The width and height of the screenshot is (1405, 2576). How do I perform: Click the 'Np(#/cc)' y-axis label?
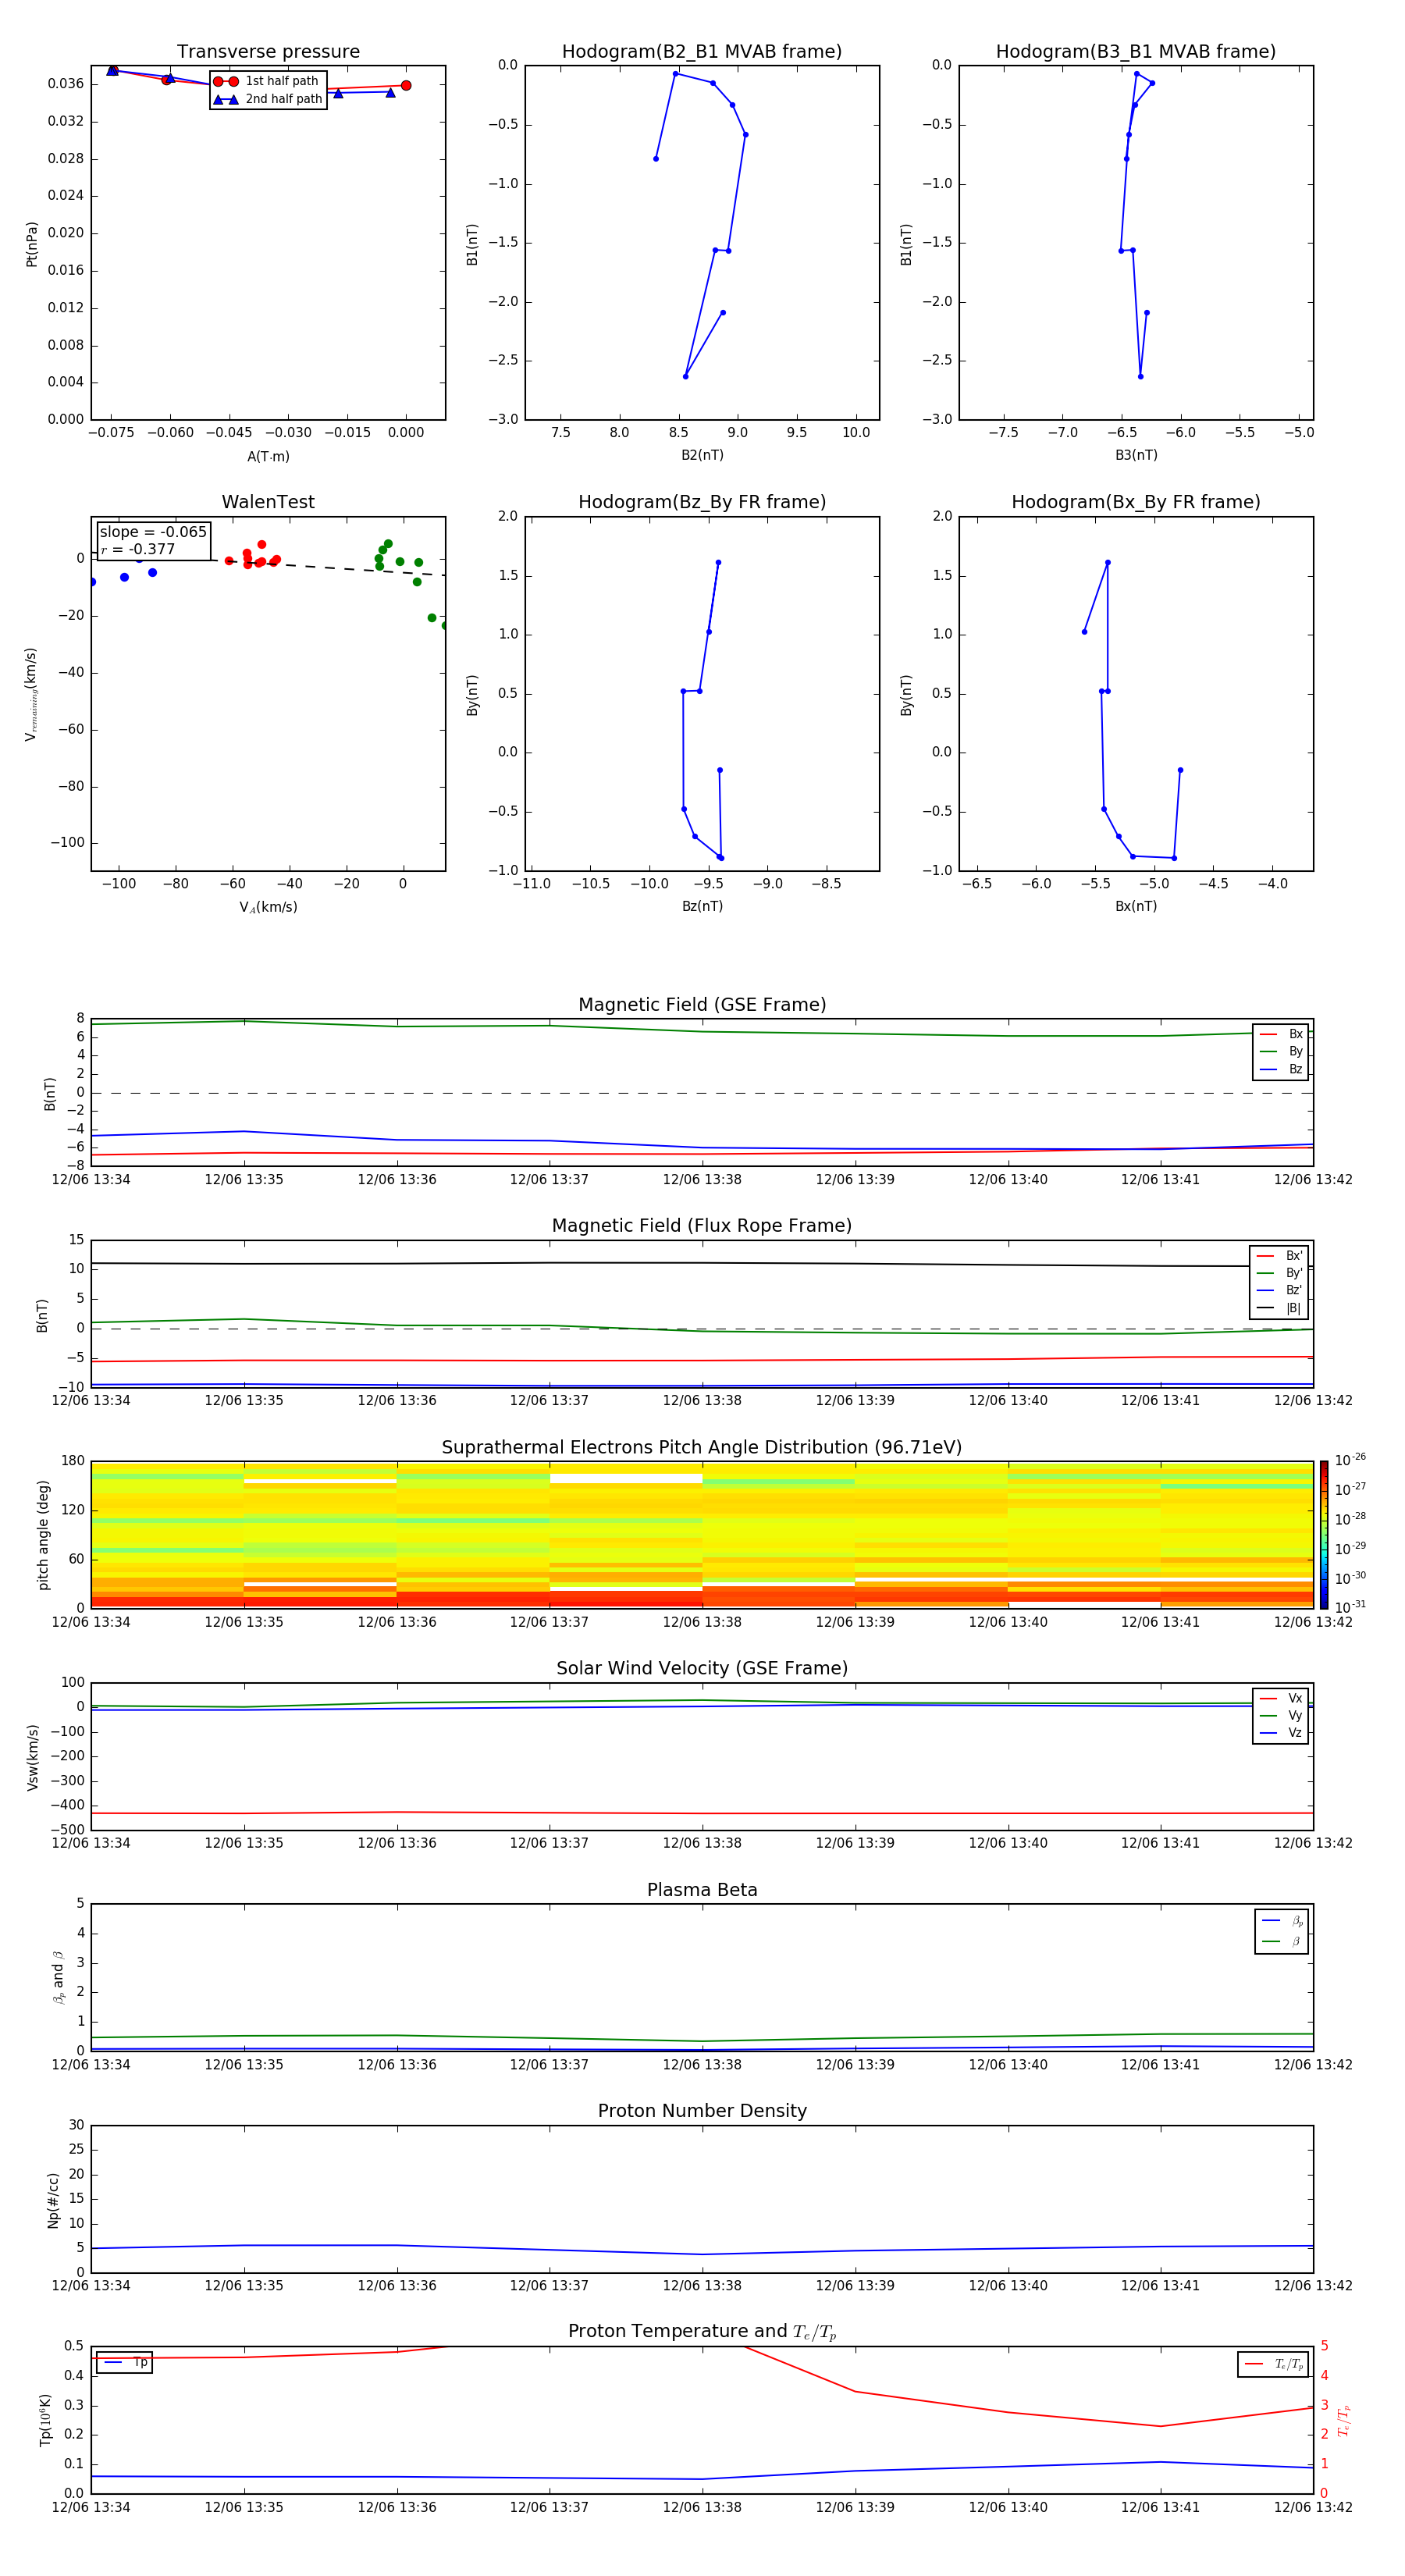(53, 2200)
